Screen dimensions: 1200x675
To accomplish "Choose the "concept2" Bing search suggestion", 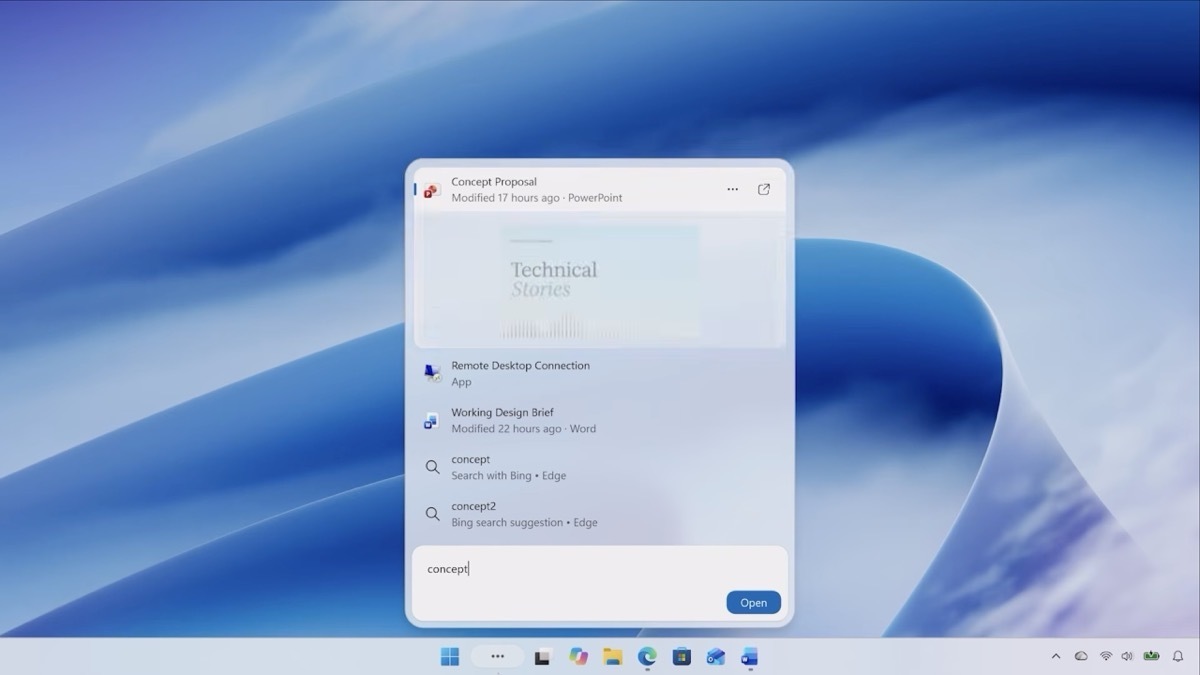I will (599, 514).
